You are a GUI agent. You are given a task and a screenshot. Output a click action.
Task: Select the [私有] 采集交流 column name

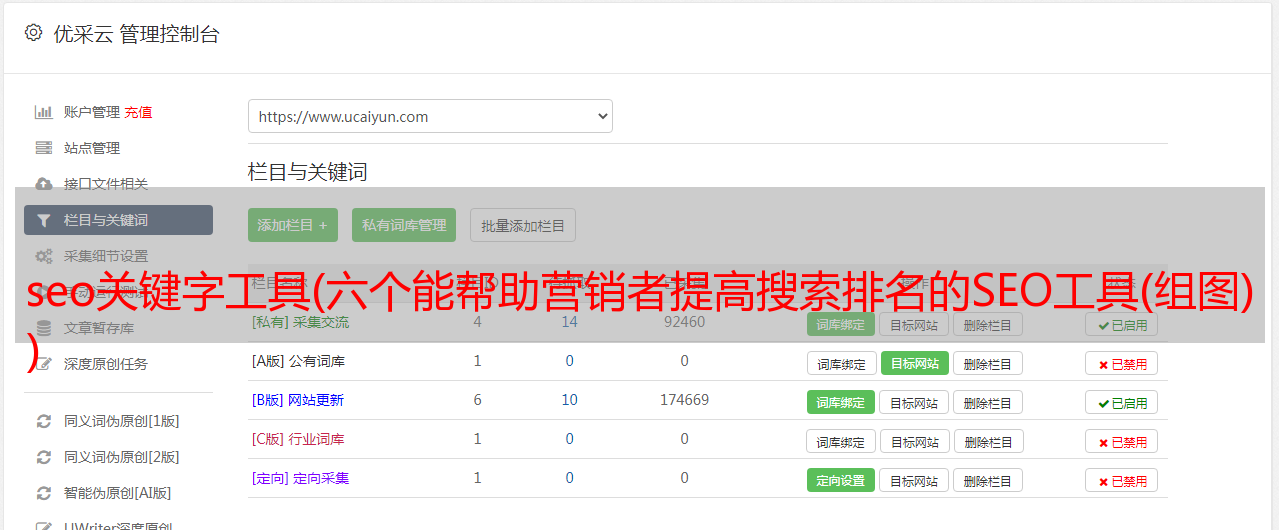click(x=300, y=322)
